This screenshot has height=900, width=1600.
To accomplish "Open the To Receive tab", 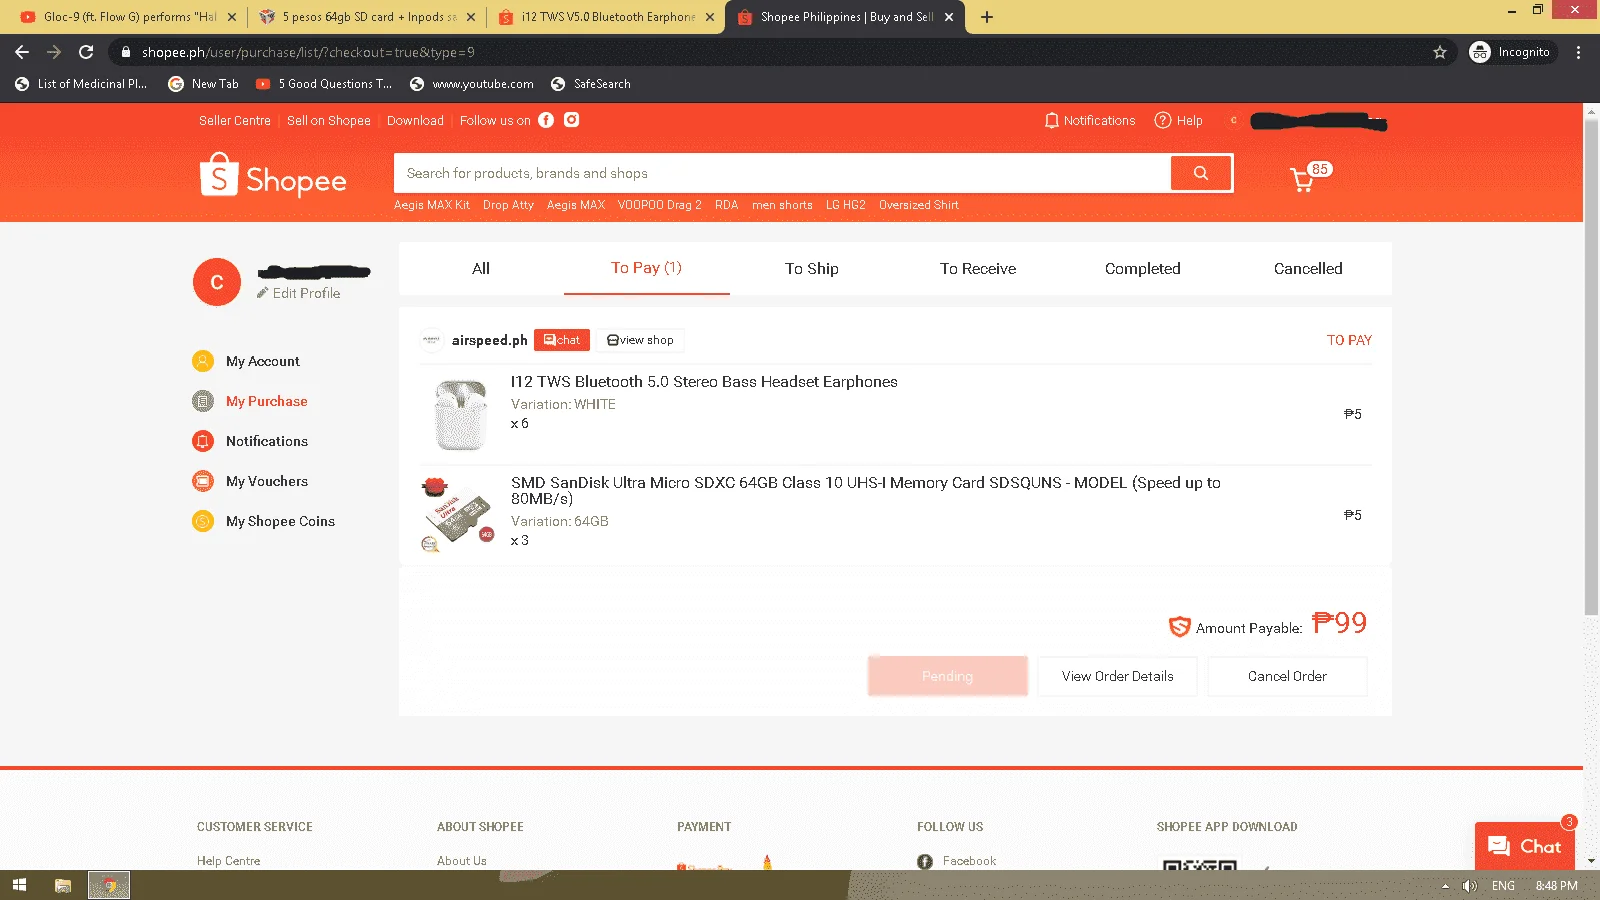I will (978, 268).
